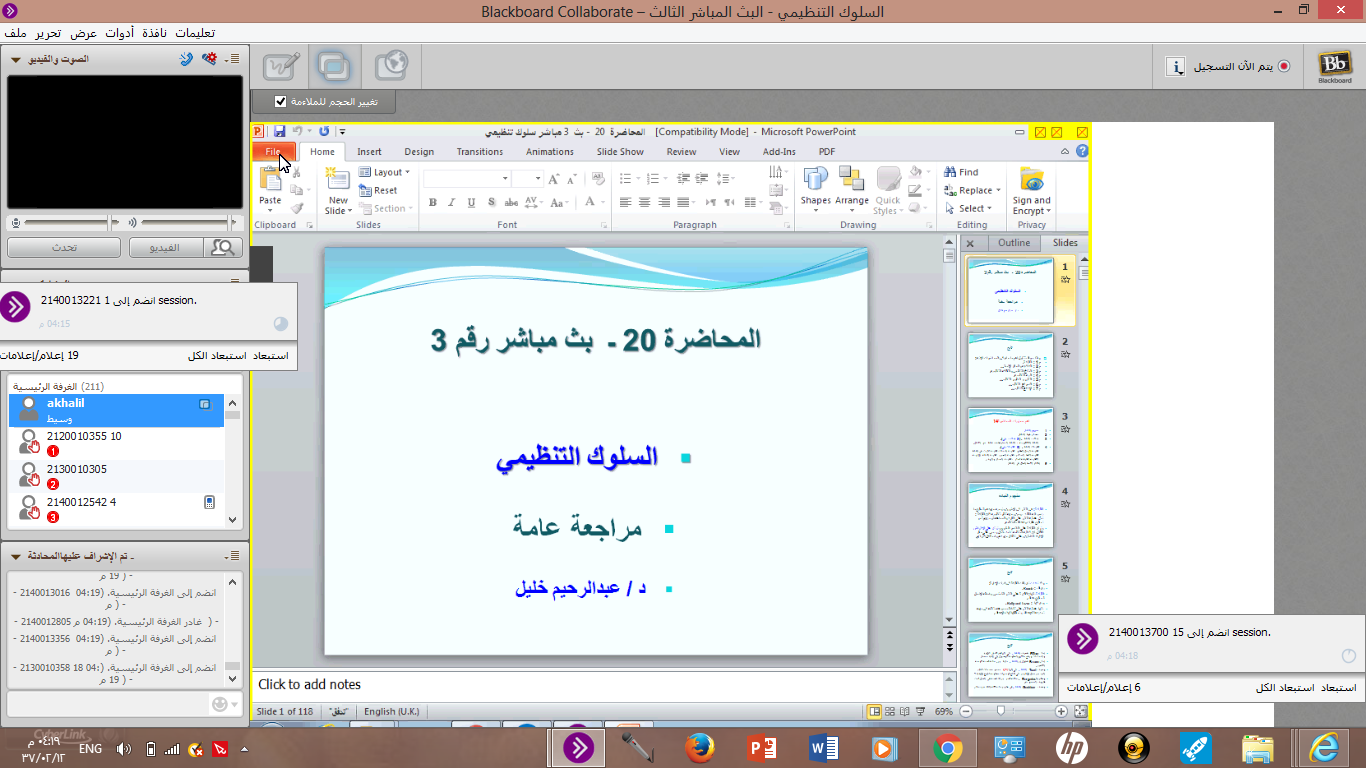Switch to the Transitions ribbon tab
This screenshot has width=1366, height=768.
(480, 152)
